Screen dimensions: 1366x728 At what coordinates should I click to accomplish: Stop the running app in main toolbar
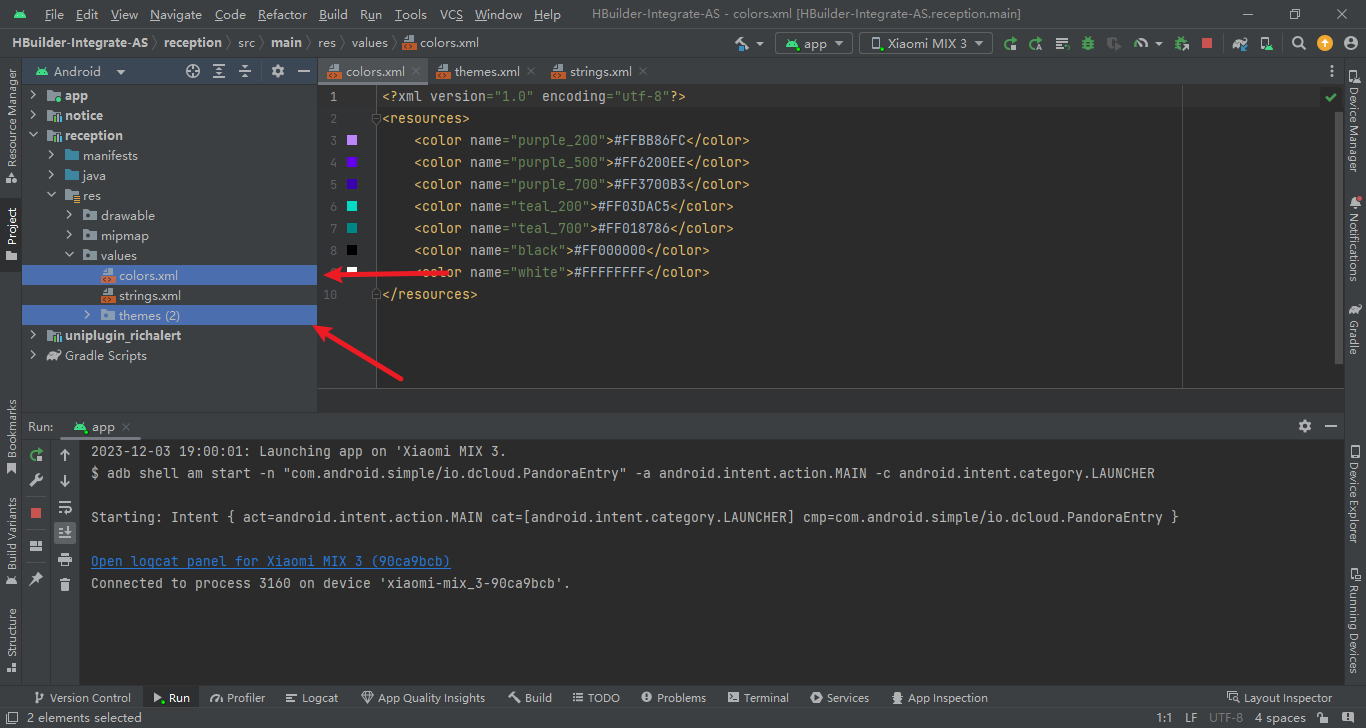point(1207,43)
